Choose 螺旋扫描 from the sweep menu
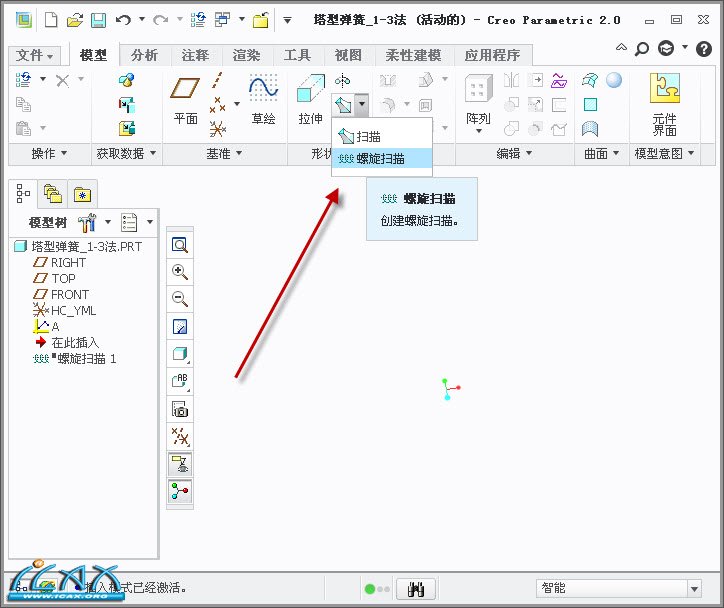Viewport: 724px width, 608px height. coord(382,159)
